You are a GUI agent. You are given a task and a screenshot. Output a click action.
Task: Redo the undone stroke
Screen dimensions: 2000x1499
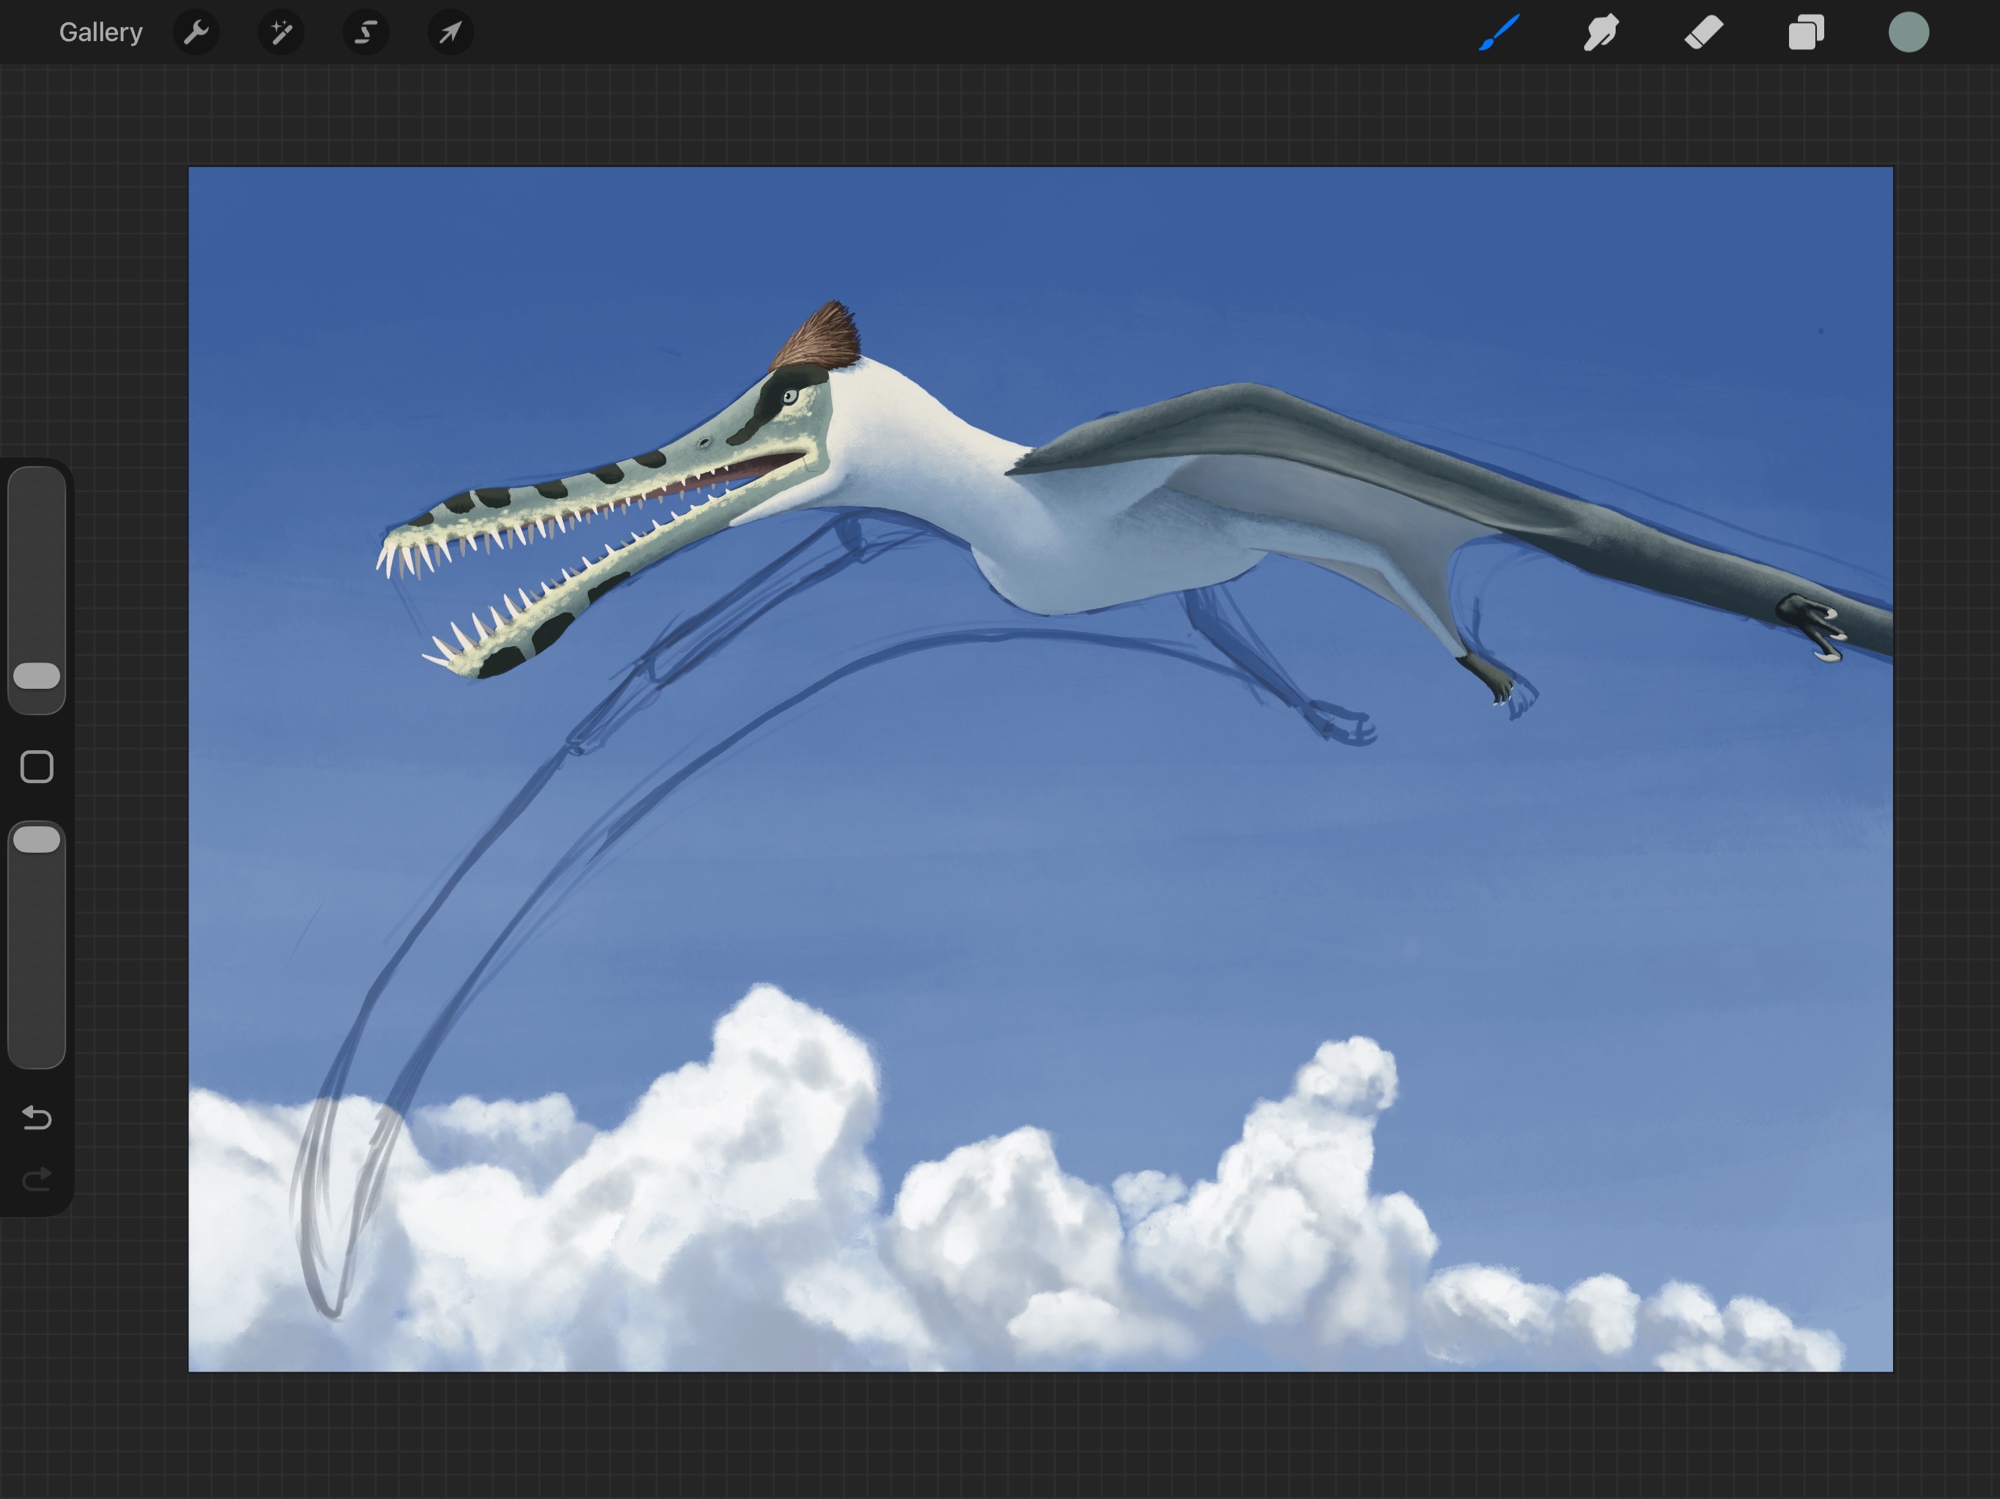(x=37, y=1180)
